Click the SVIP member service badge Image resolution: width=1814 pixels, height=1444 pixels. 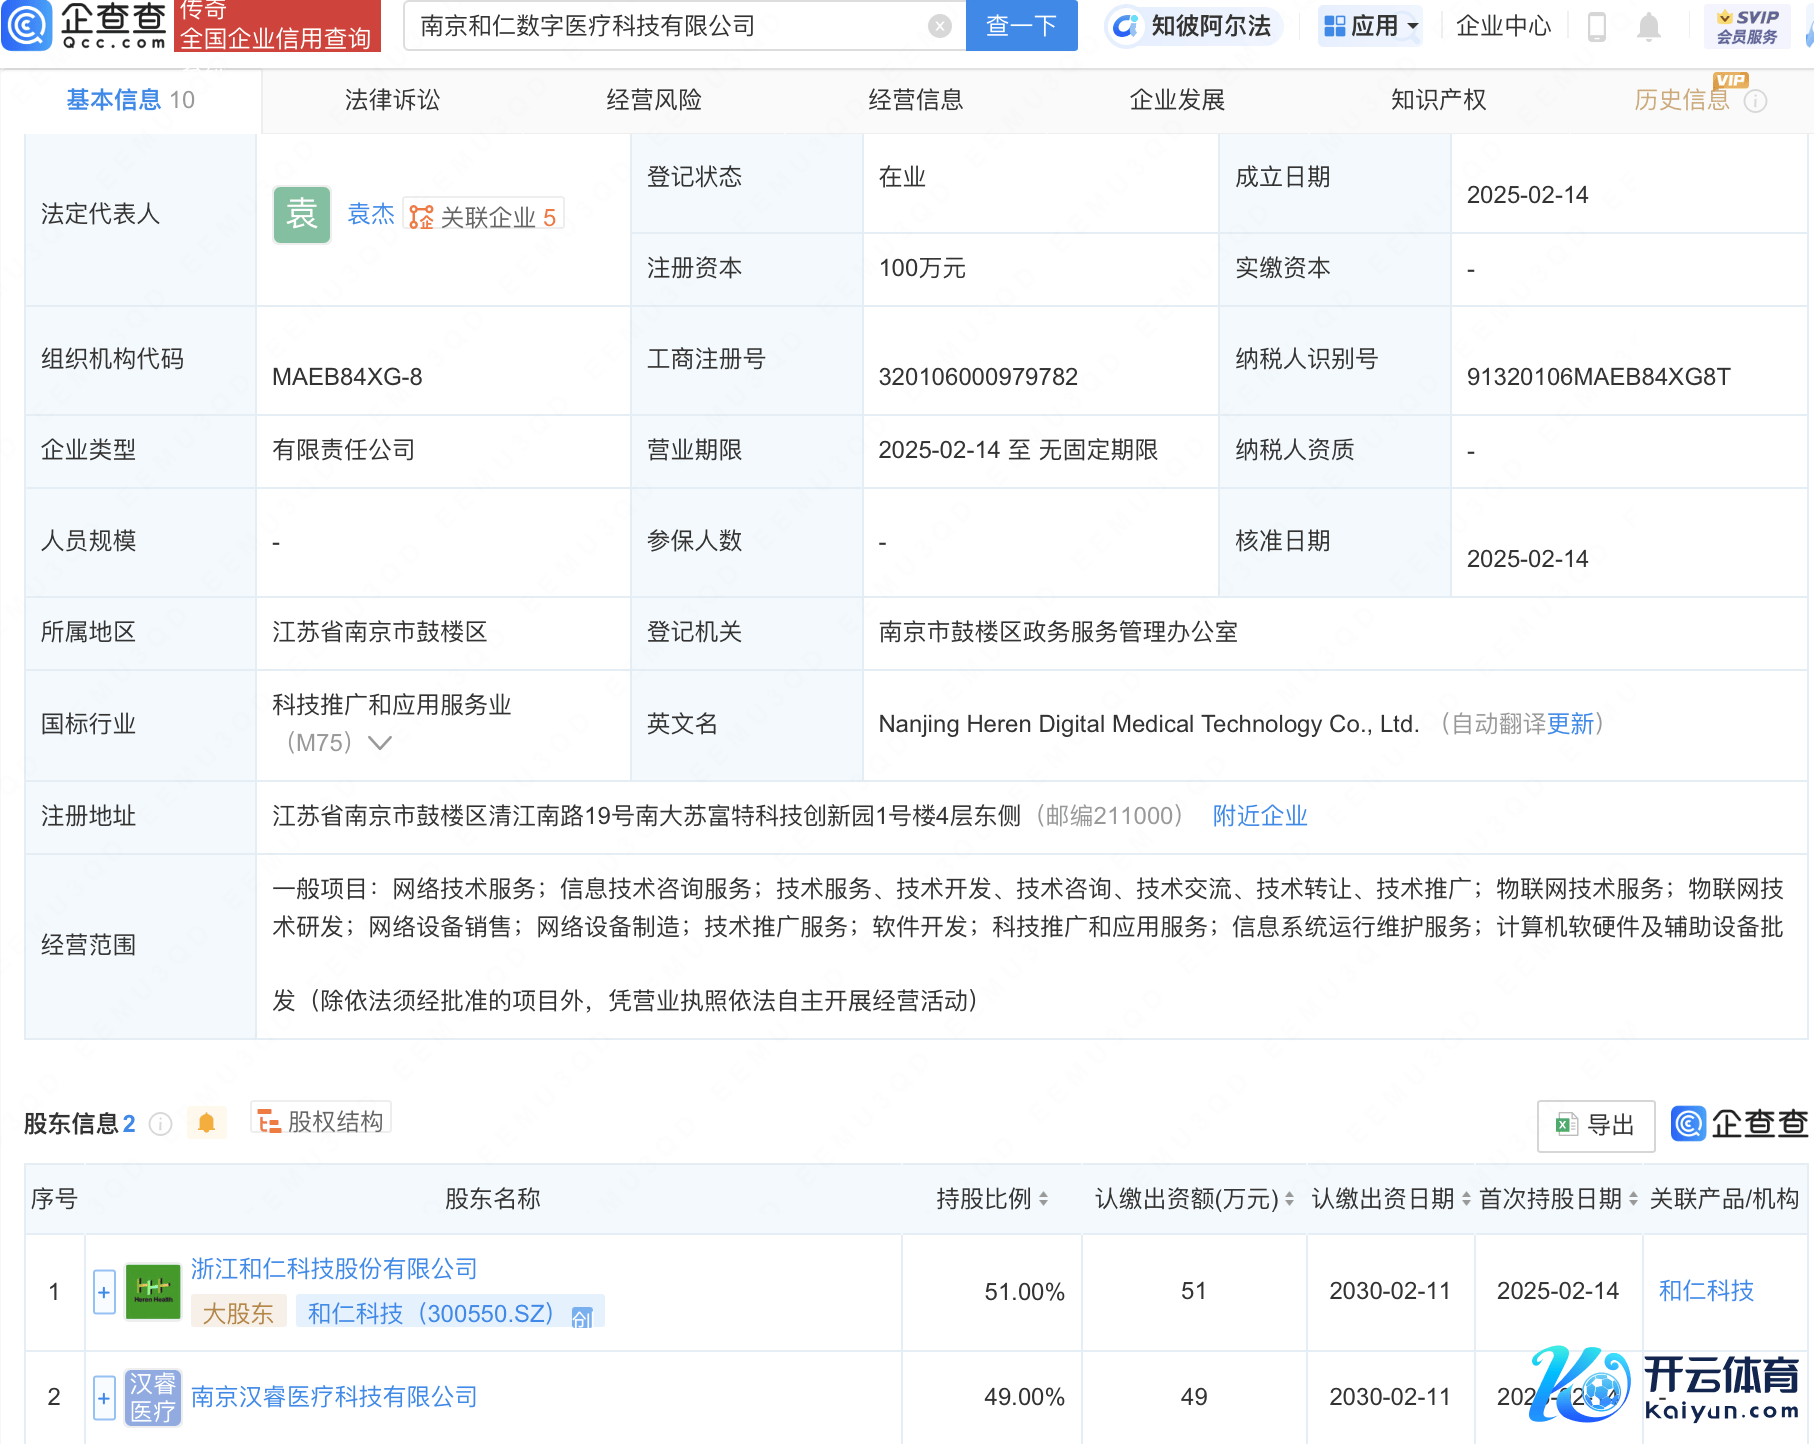(1747, 27)
